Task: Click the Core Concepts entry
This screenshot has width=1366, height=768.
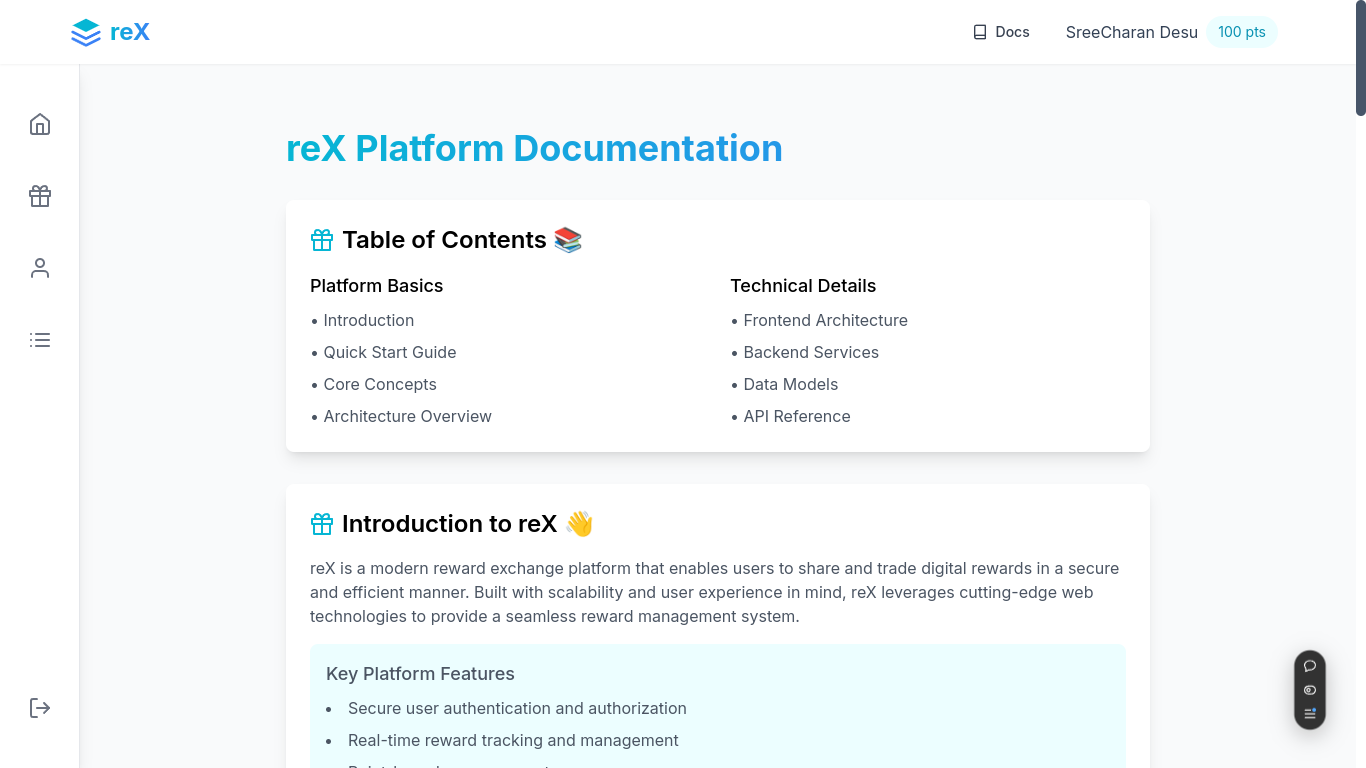Action: click(x=380, y=384)
